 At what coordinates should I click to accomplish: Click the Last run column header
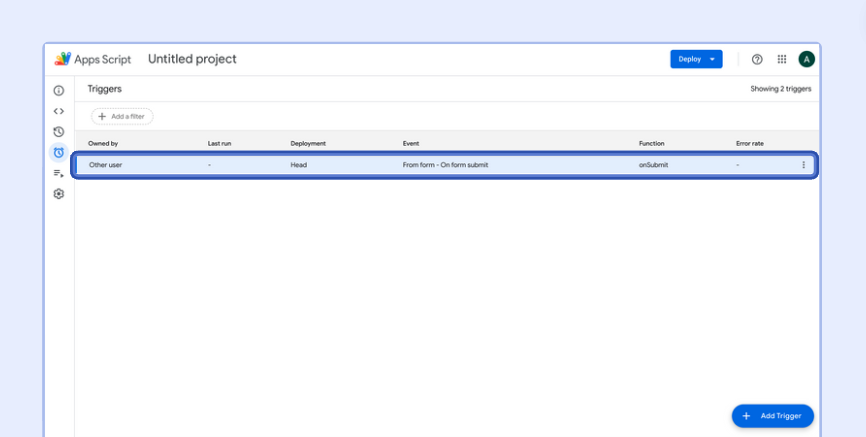pyautogui.click(x=219, y=144)
